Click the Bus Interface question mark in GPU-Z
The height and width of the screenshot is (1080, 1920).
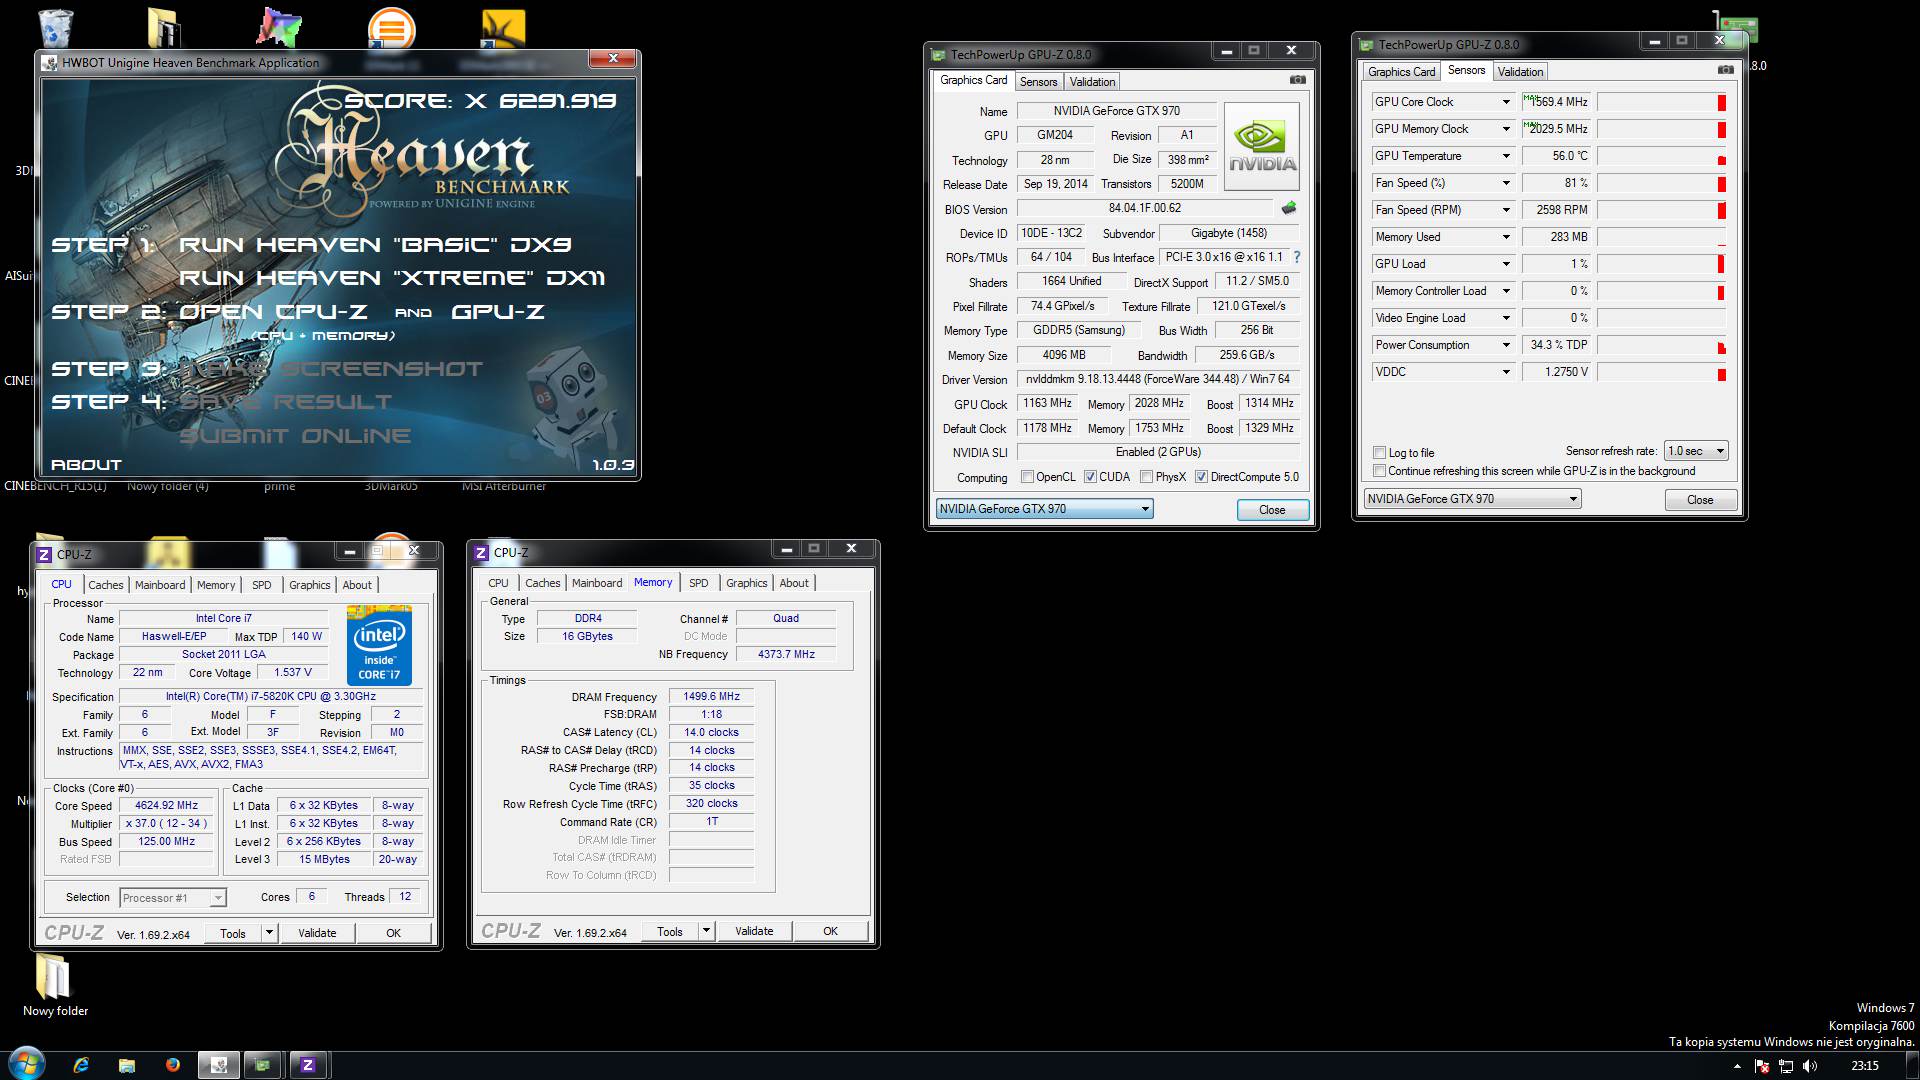(1297, 257)
